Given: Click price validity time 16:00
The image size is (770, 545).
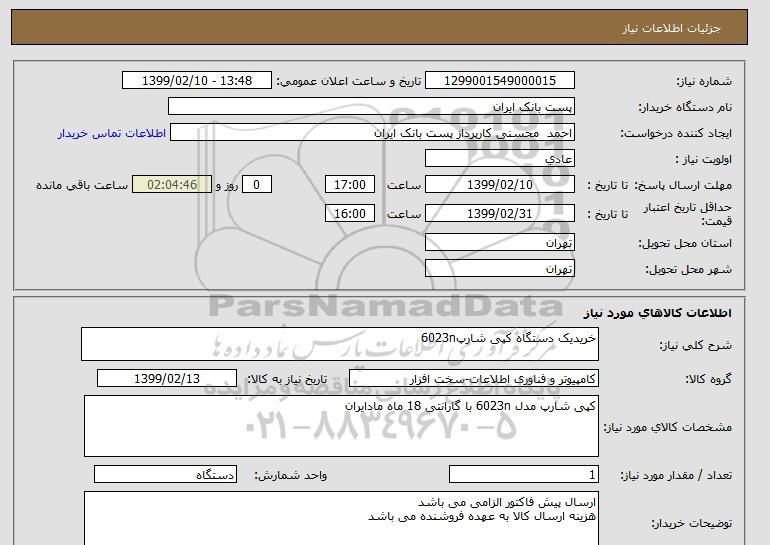Looking at the screenshot, I should pyautogui.click(x=350, y=213).
